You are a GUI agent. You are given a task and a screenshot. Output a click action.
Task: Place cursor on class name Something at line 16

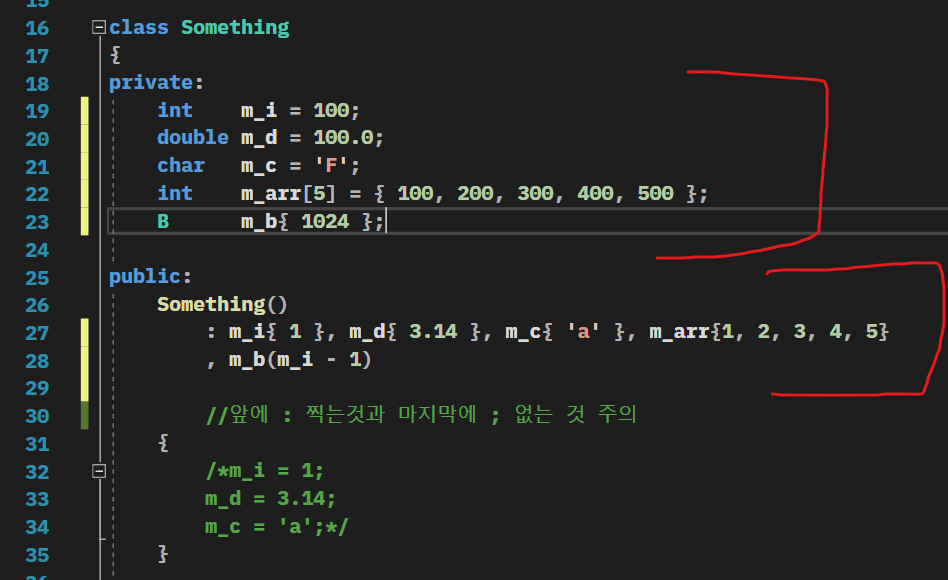[235, 28]
